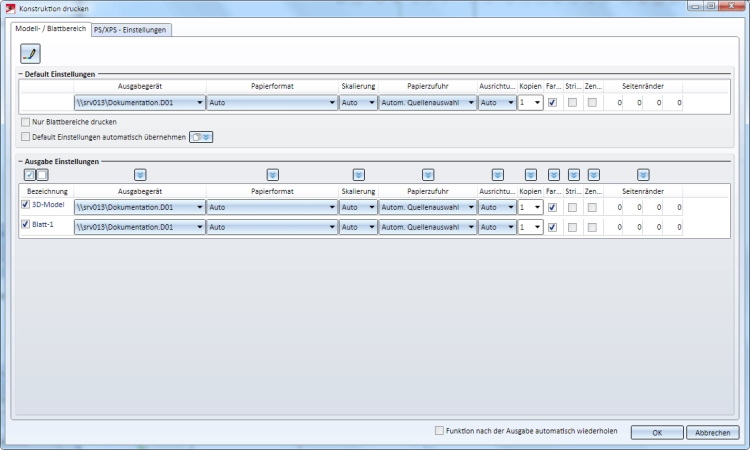Click copy icon next to Default Einstellungen automatisch übernehmen
Screen dimensions: 750x450
pyautogui.click(x=201, y=137)
